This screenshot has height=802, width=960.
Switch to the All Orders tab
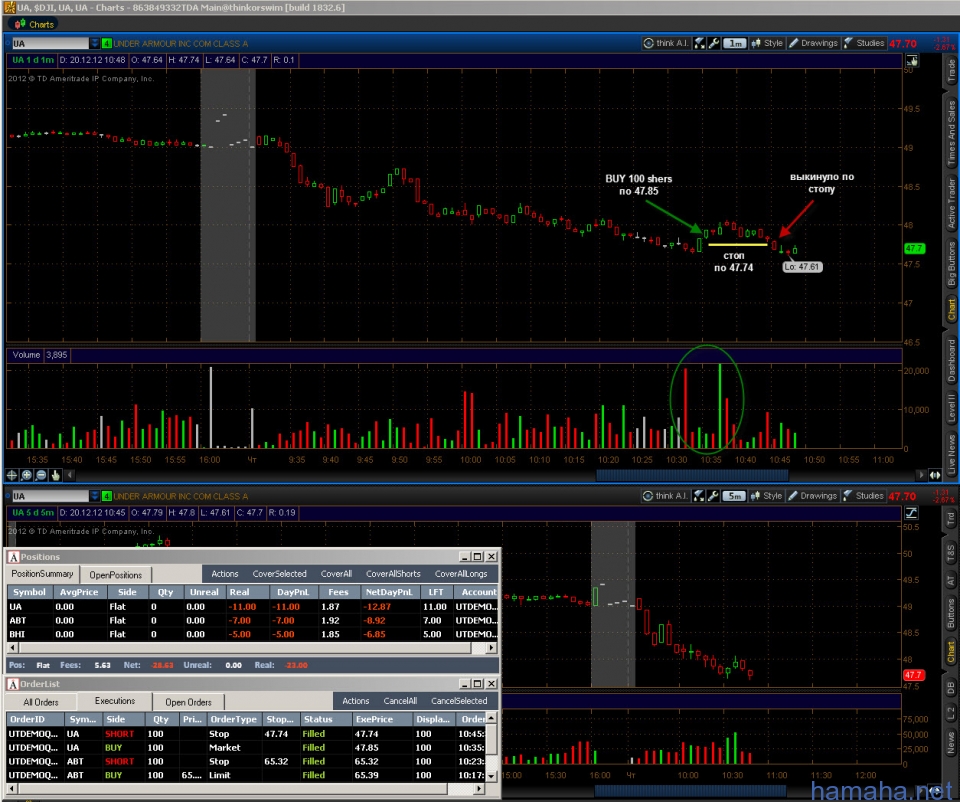point(41,702)
